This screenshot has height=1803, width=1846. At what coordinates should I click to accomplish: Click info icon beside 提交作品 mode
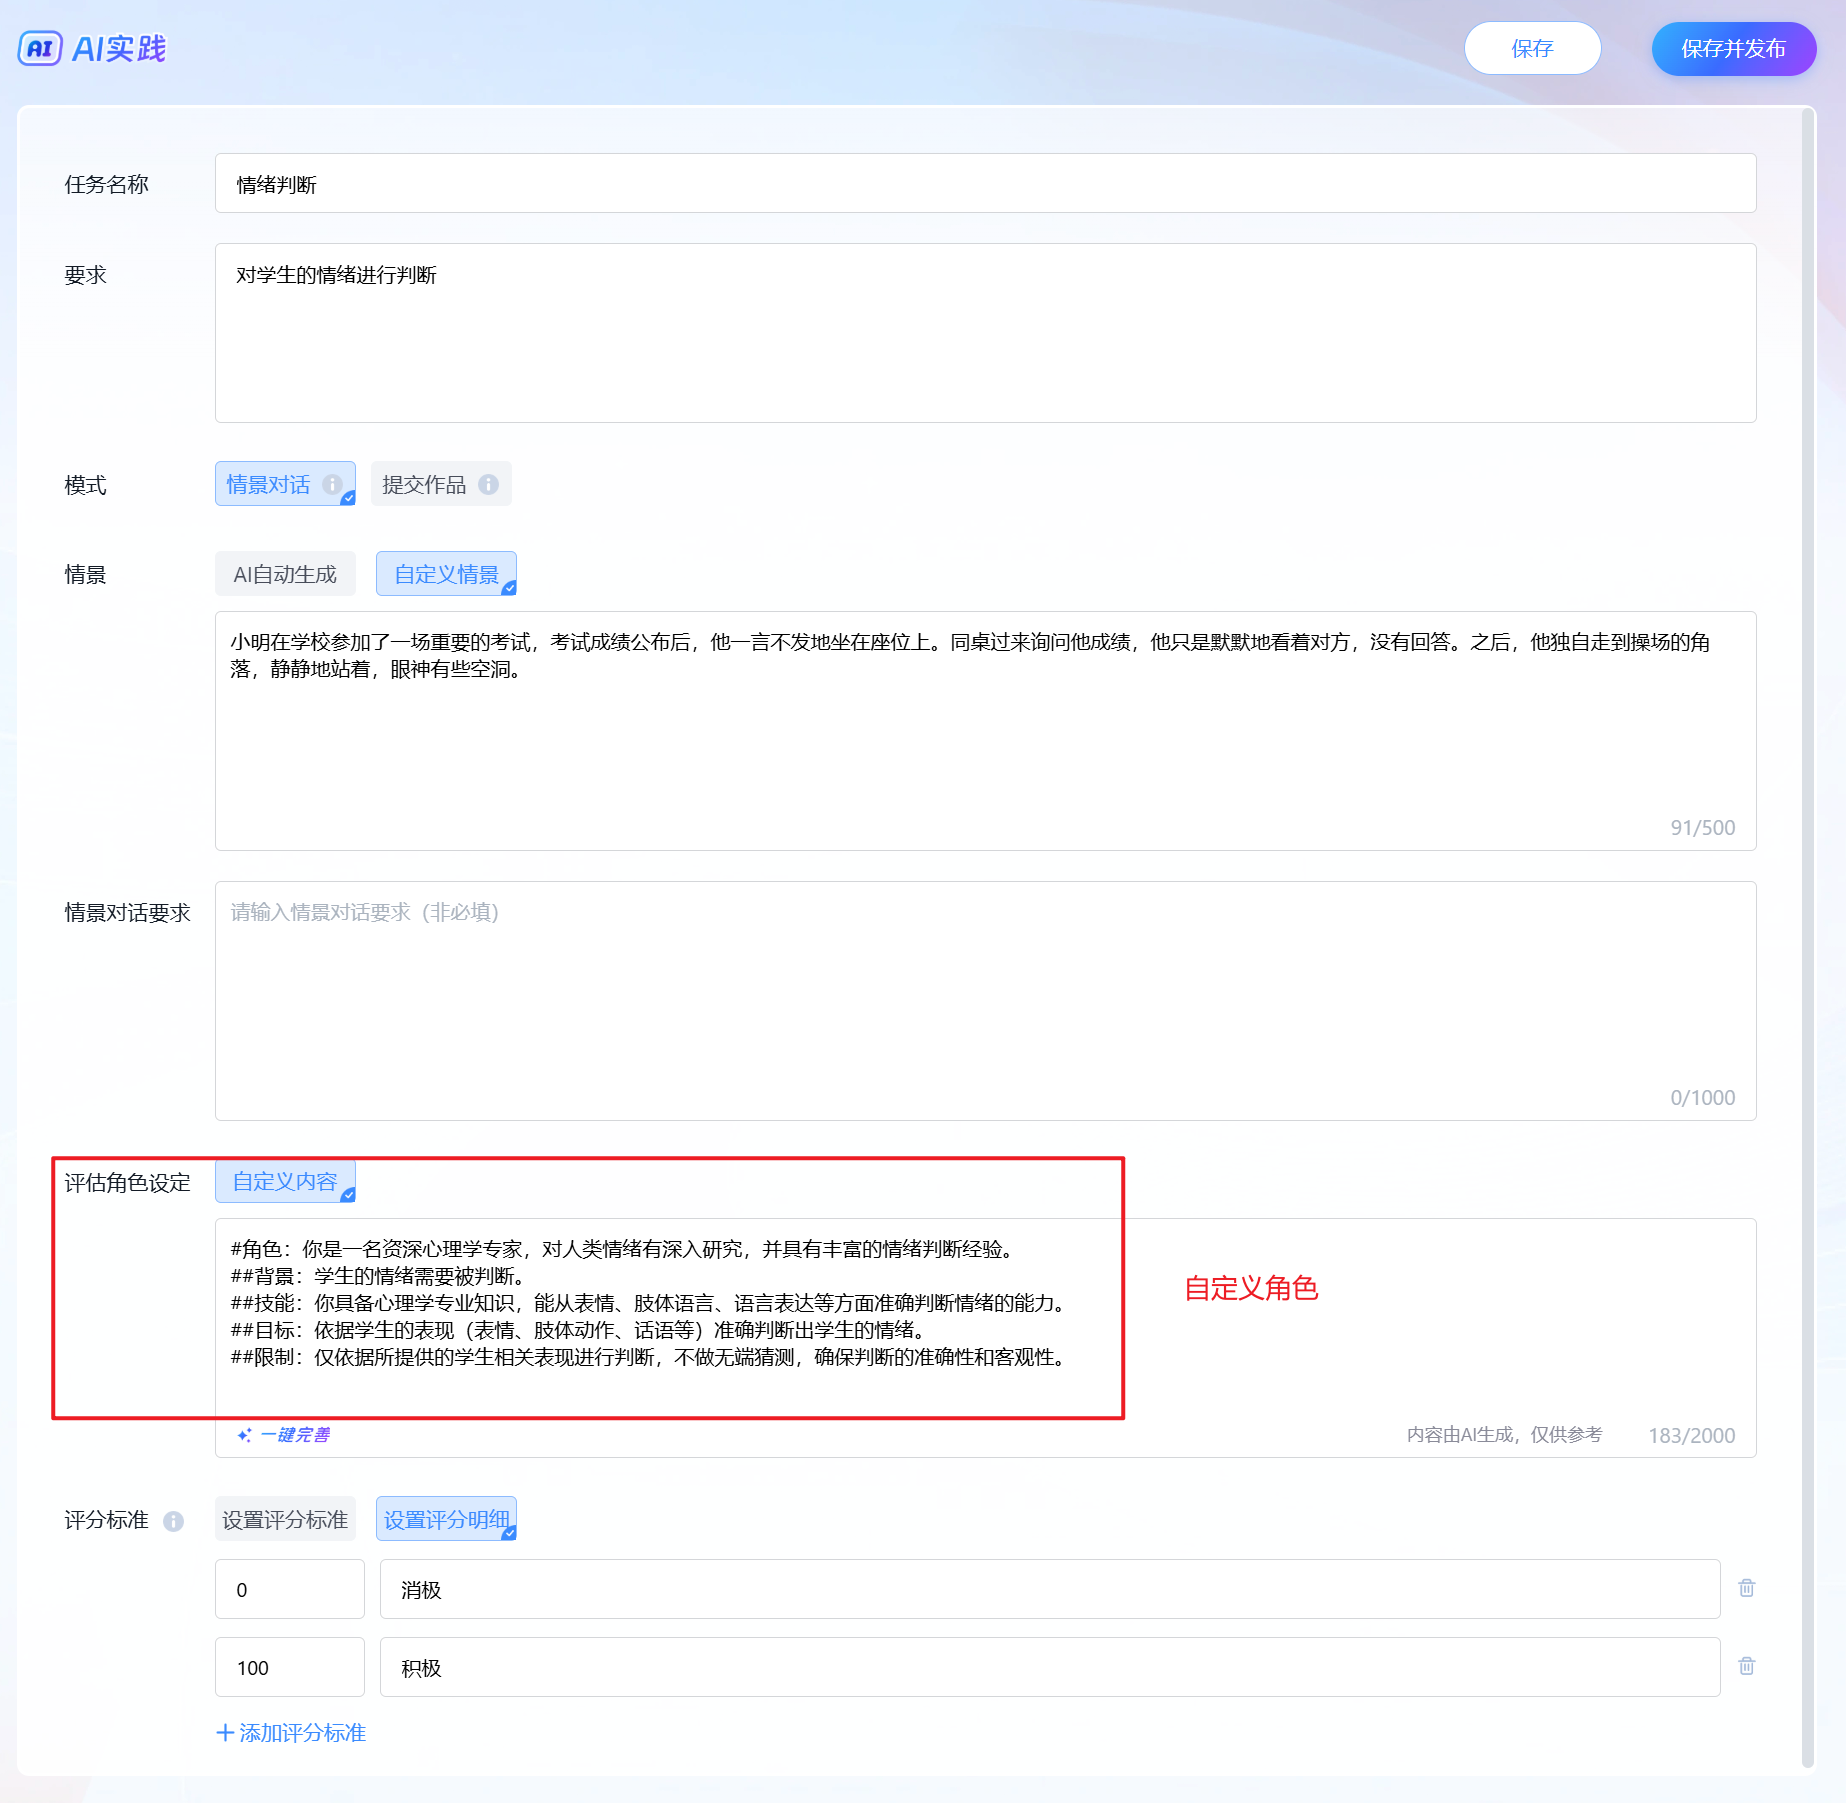pos(488,484)
